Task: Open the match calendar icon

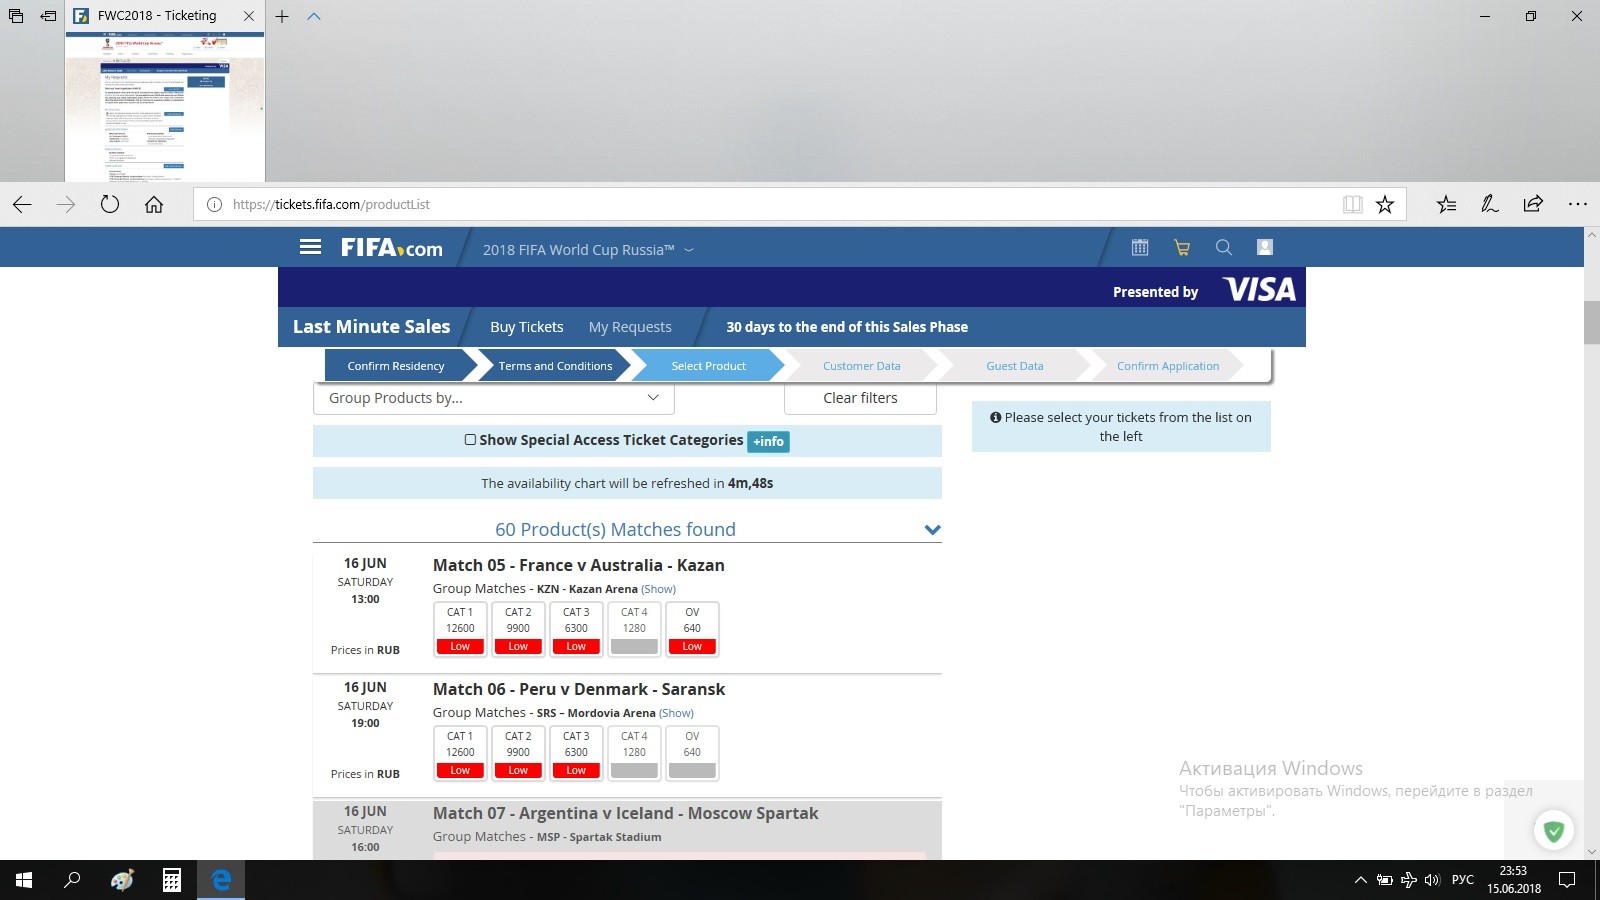Action: click(1140, 247)
